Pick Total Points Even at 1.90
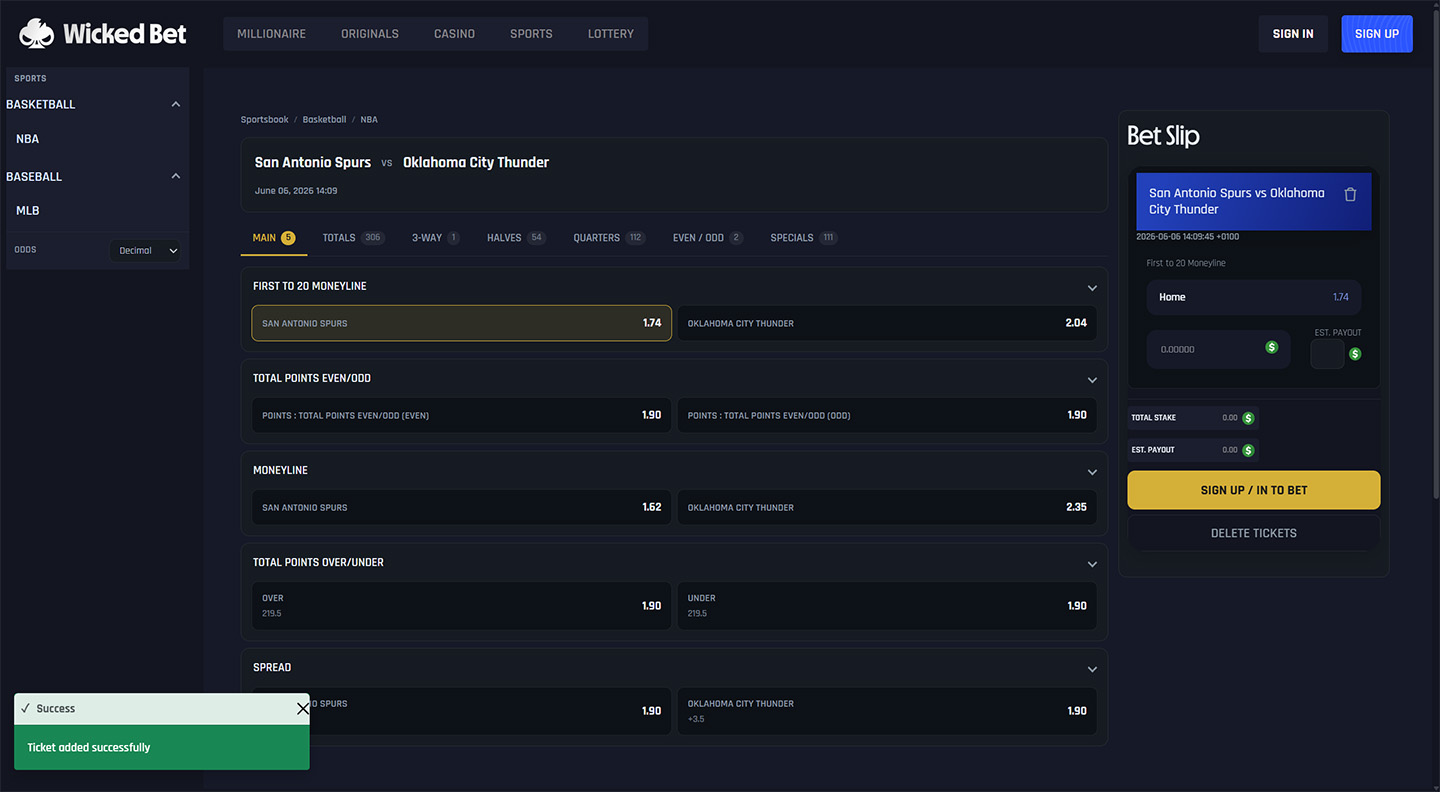Screen dimensions: 1440x792 pos(462,415)
